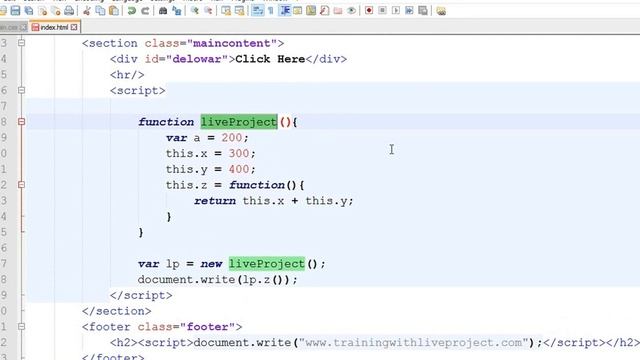
Task: Click the Print toolbar icon
Action: point(69,11)
